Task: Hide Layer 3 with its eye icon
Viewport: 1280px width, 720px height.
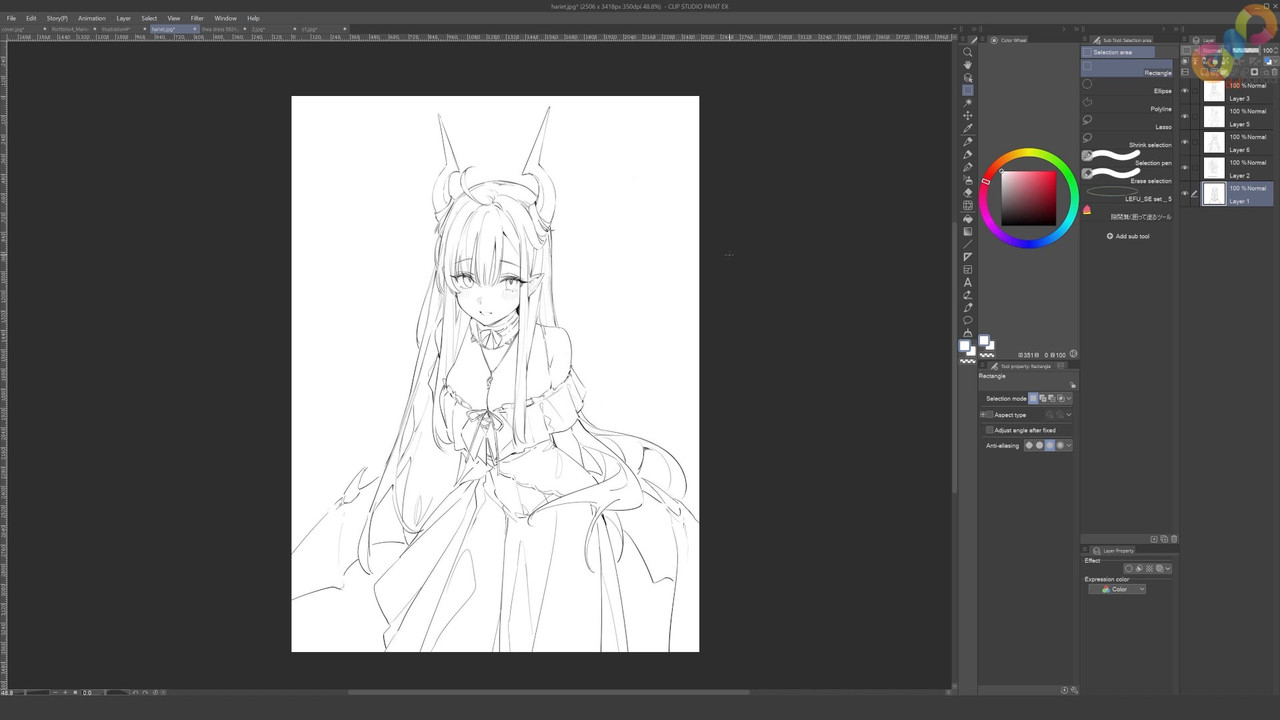Action: pyautogui.click(x=1185, y=91)
